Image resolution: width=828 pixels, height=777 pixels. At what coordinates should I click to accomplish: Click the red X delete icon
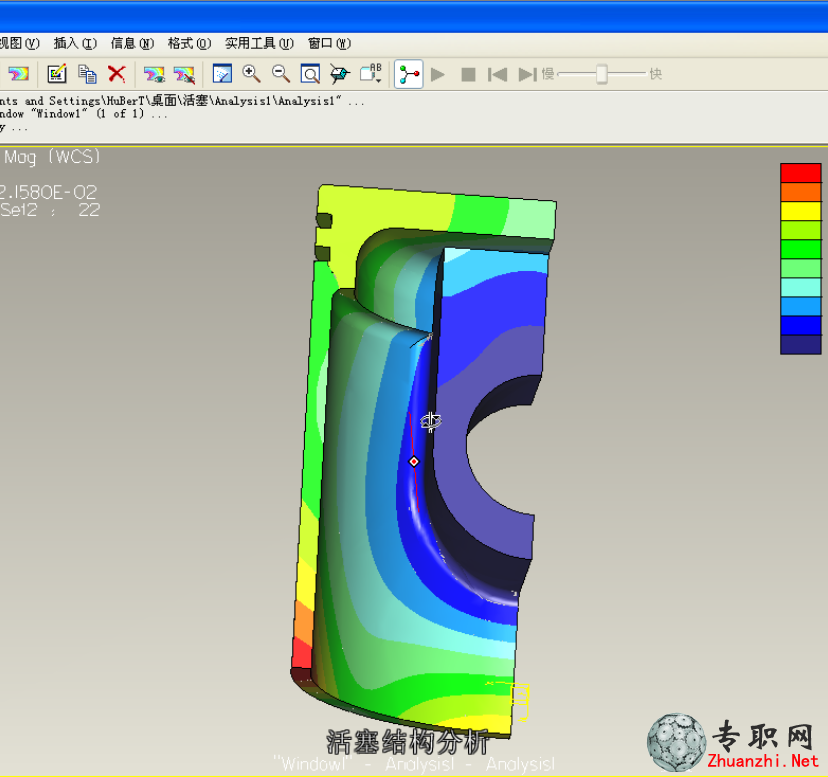coord(117,74)
